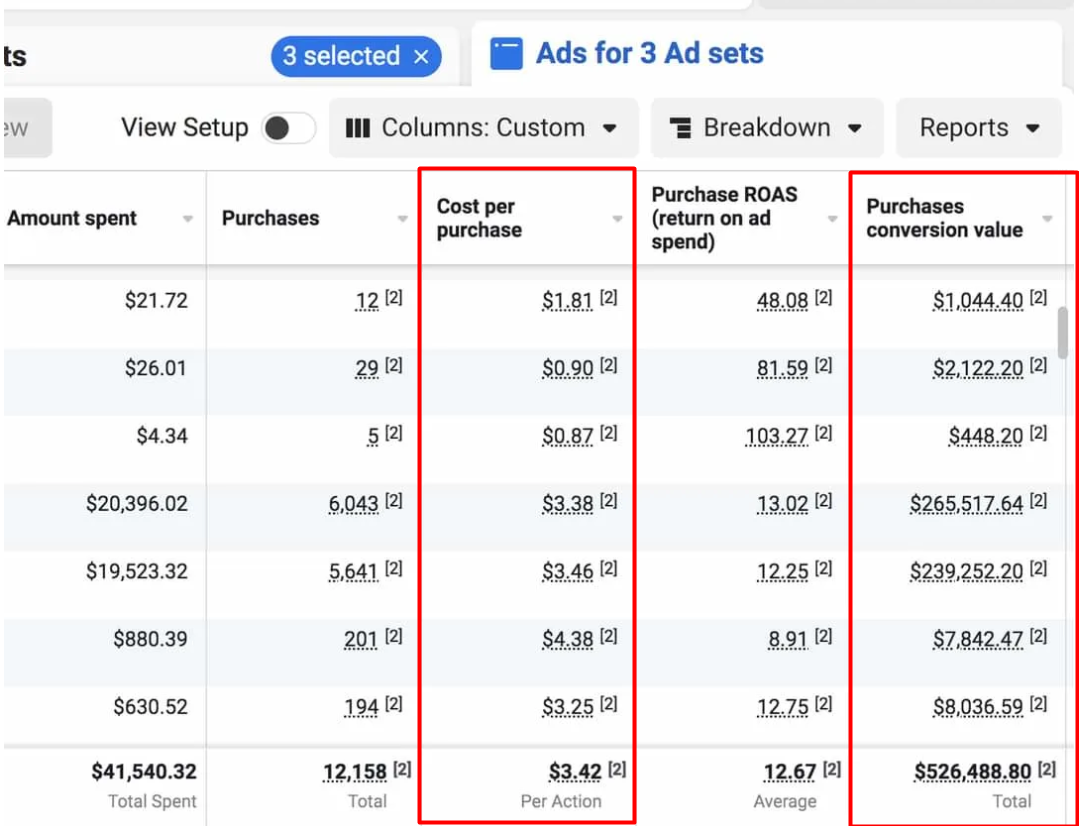The width and height of the screenshot is (1079, 826).
Task: Click the columns icon beside Columns: Custom
Action: (357, 128)
